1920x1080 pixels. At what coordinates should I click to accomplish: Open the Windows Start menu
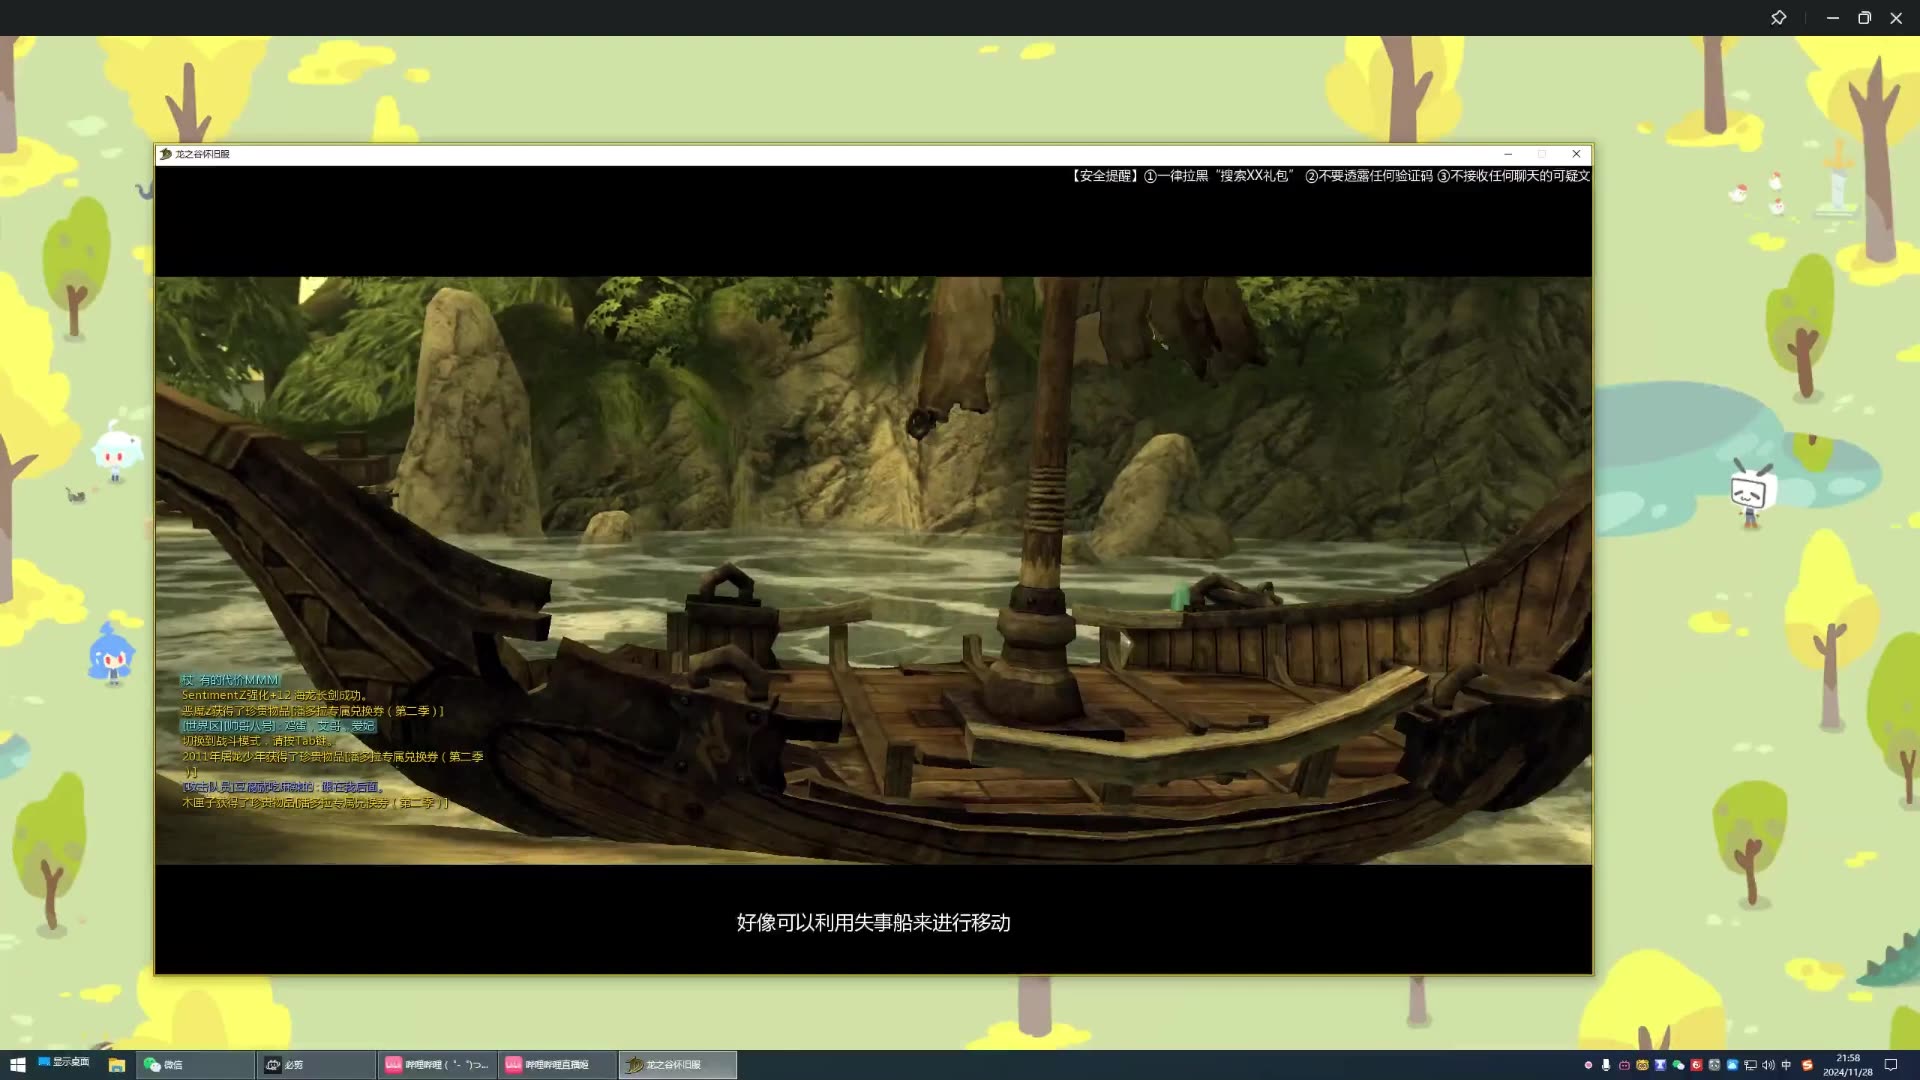17,1065
